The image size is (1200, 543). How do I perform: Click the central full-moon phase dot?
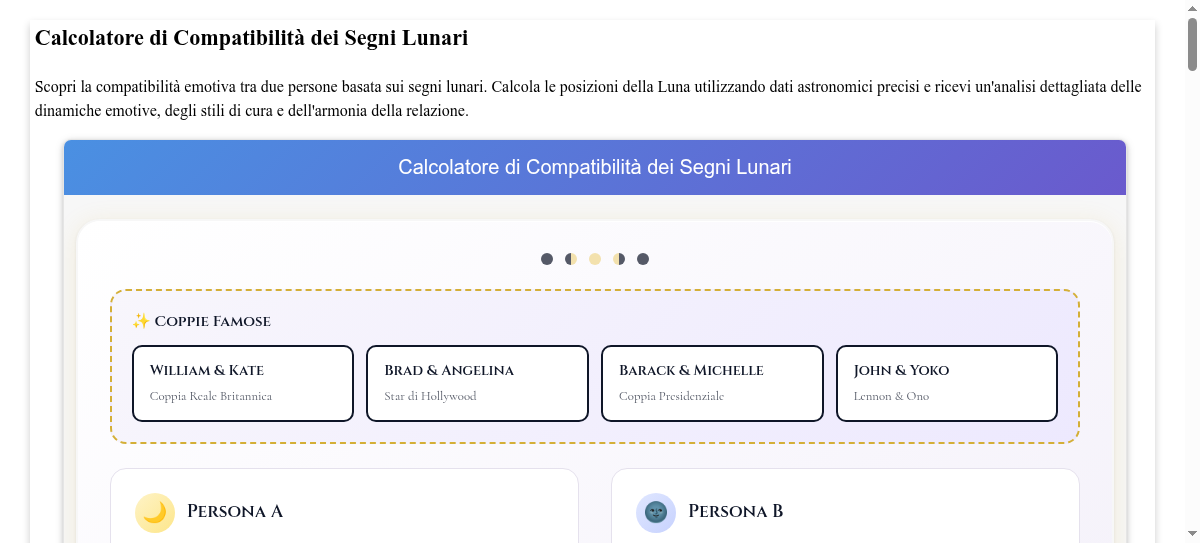(595, 259)
